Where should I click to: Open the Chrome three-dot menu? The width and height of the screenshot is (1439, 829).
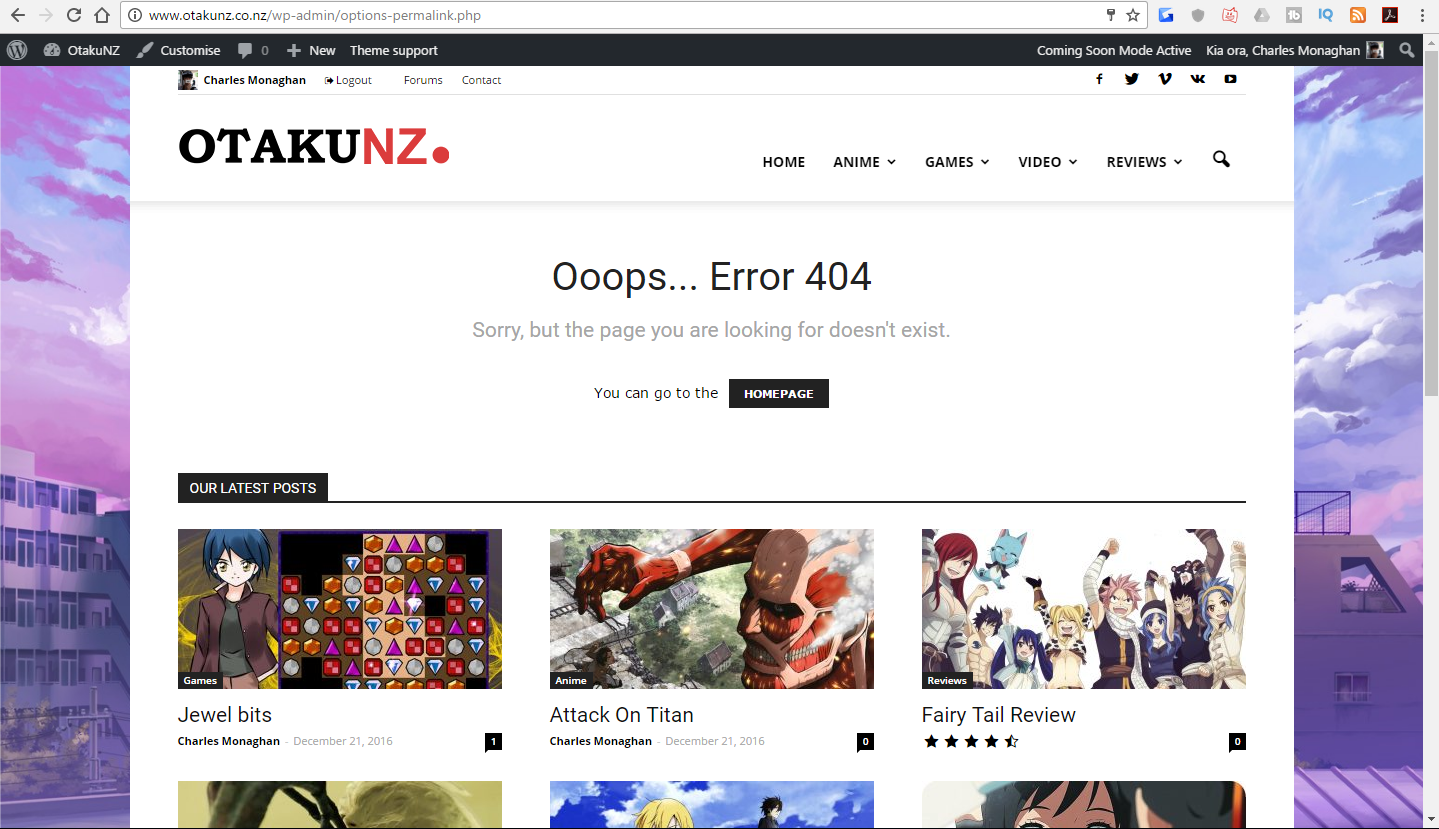pos(1422,15)
